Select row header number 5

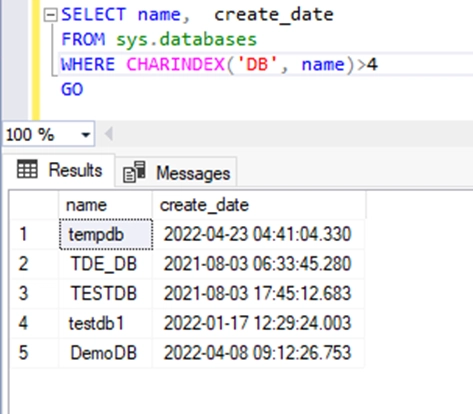(x=34, y=353)
